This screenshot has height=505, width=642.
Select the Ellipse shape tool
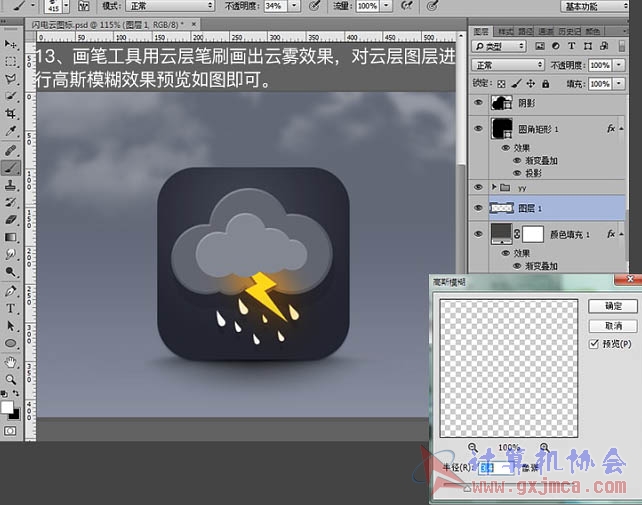[11, 343]
